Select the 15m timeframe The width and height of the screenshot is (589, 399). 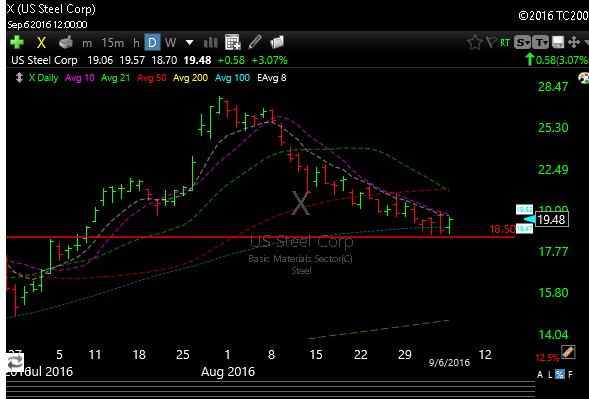[113, 43]
